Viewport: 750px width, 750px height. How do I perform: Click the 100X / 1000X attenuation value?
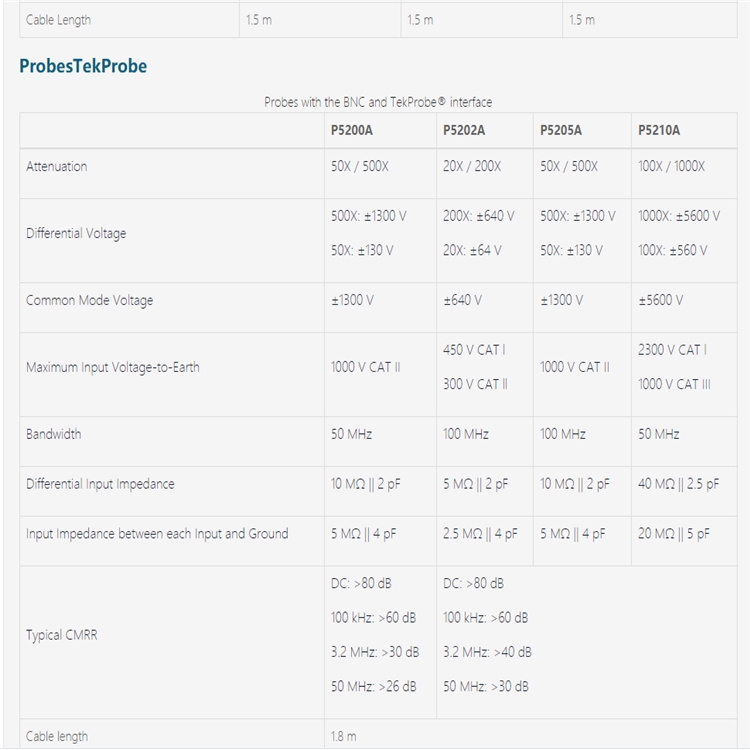click(x=671, y=166)
